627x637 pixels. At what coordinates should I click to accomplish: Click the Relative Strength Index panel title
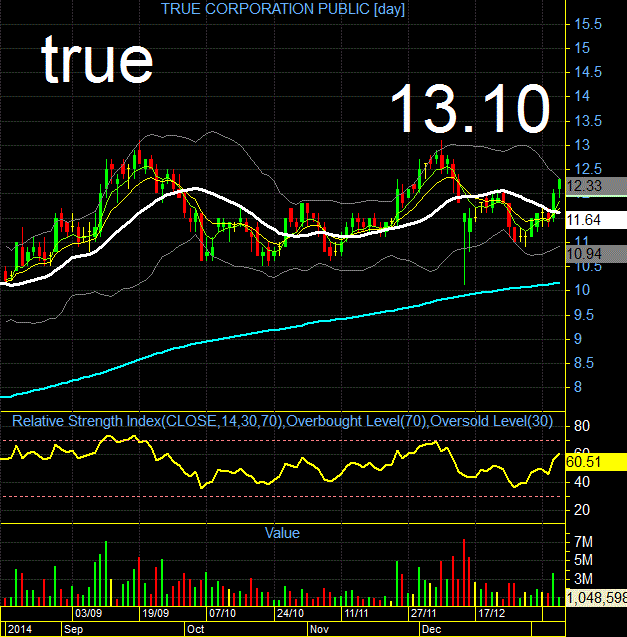click(282, 421)
